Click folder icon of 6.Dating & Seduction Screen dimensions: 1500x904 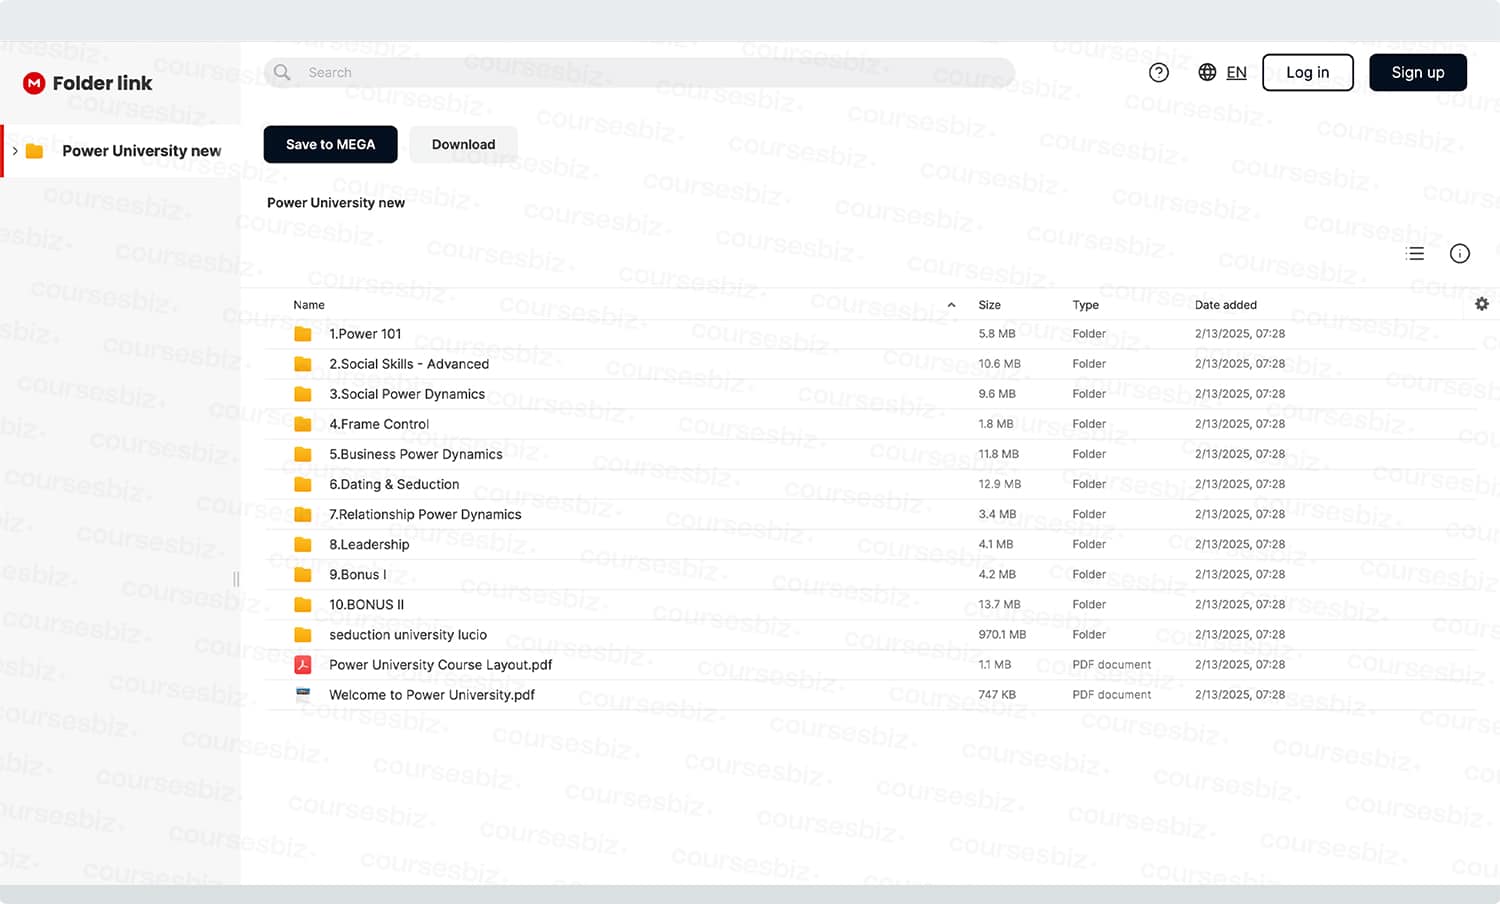point(303,484)
